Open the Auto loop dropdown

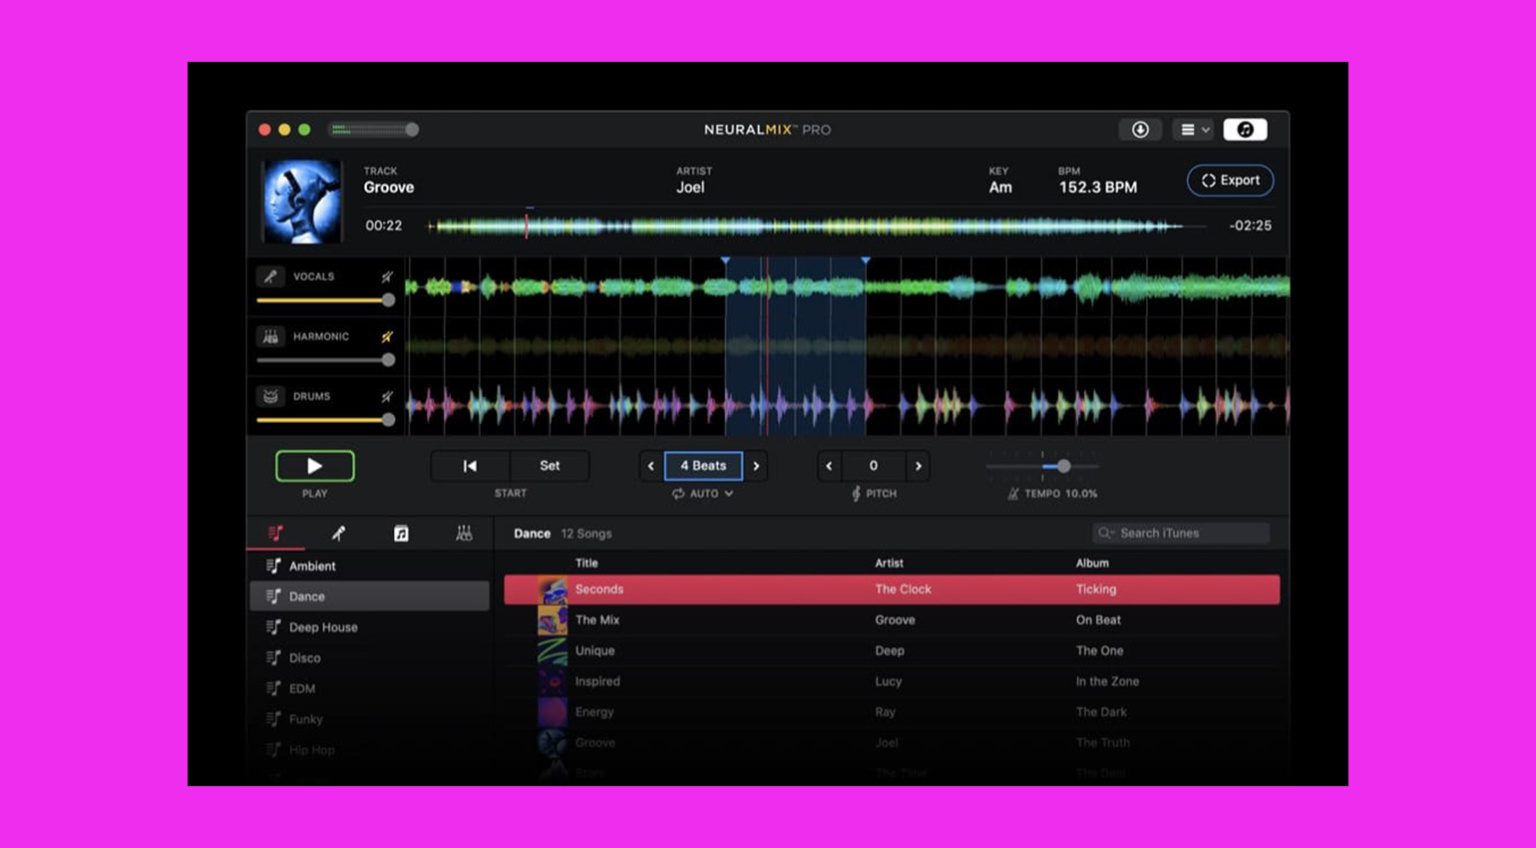(703, 493)
